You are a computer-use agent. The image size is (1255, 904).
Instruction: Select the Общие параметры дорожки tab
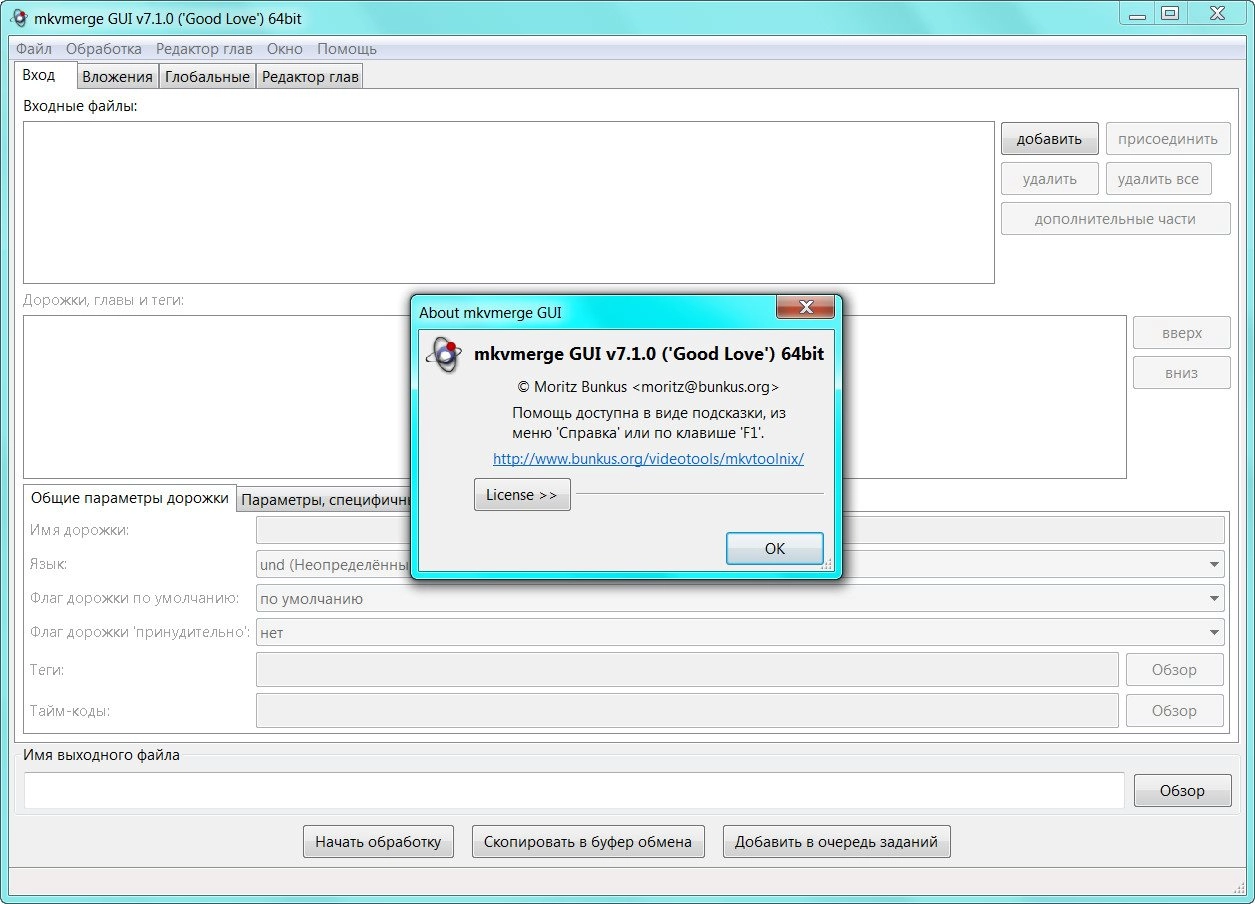point(130,498)
